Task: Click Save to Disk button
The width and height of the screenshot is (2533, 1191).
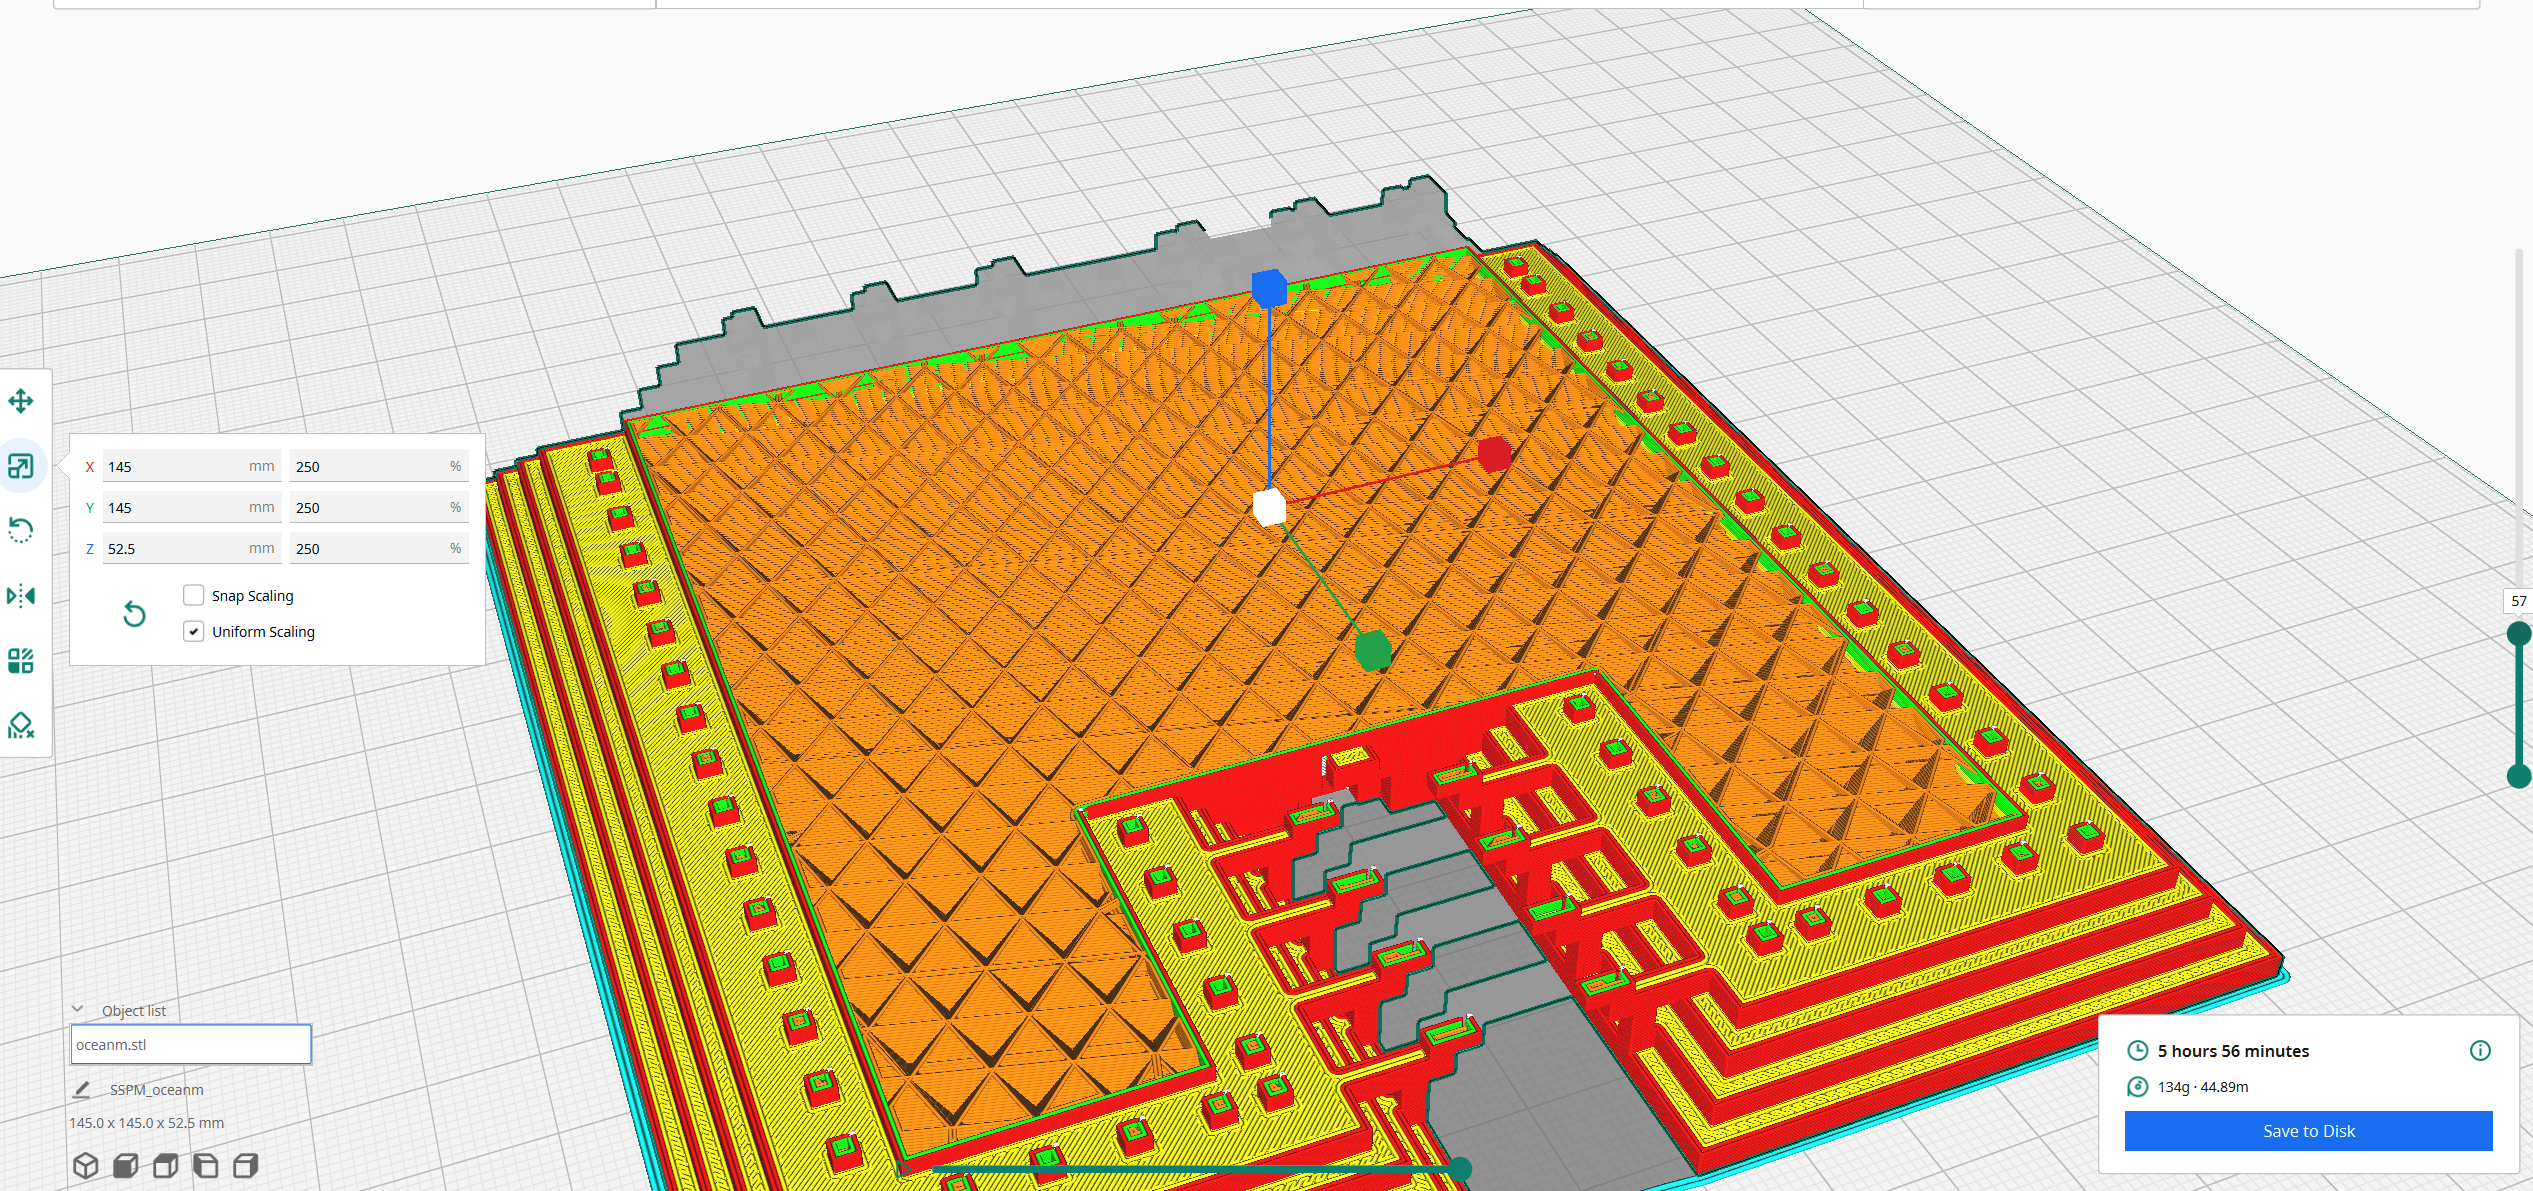Action: click(2308, 1131)
